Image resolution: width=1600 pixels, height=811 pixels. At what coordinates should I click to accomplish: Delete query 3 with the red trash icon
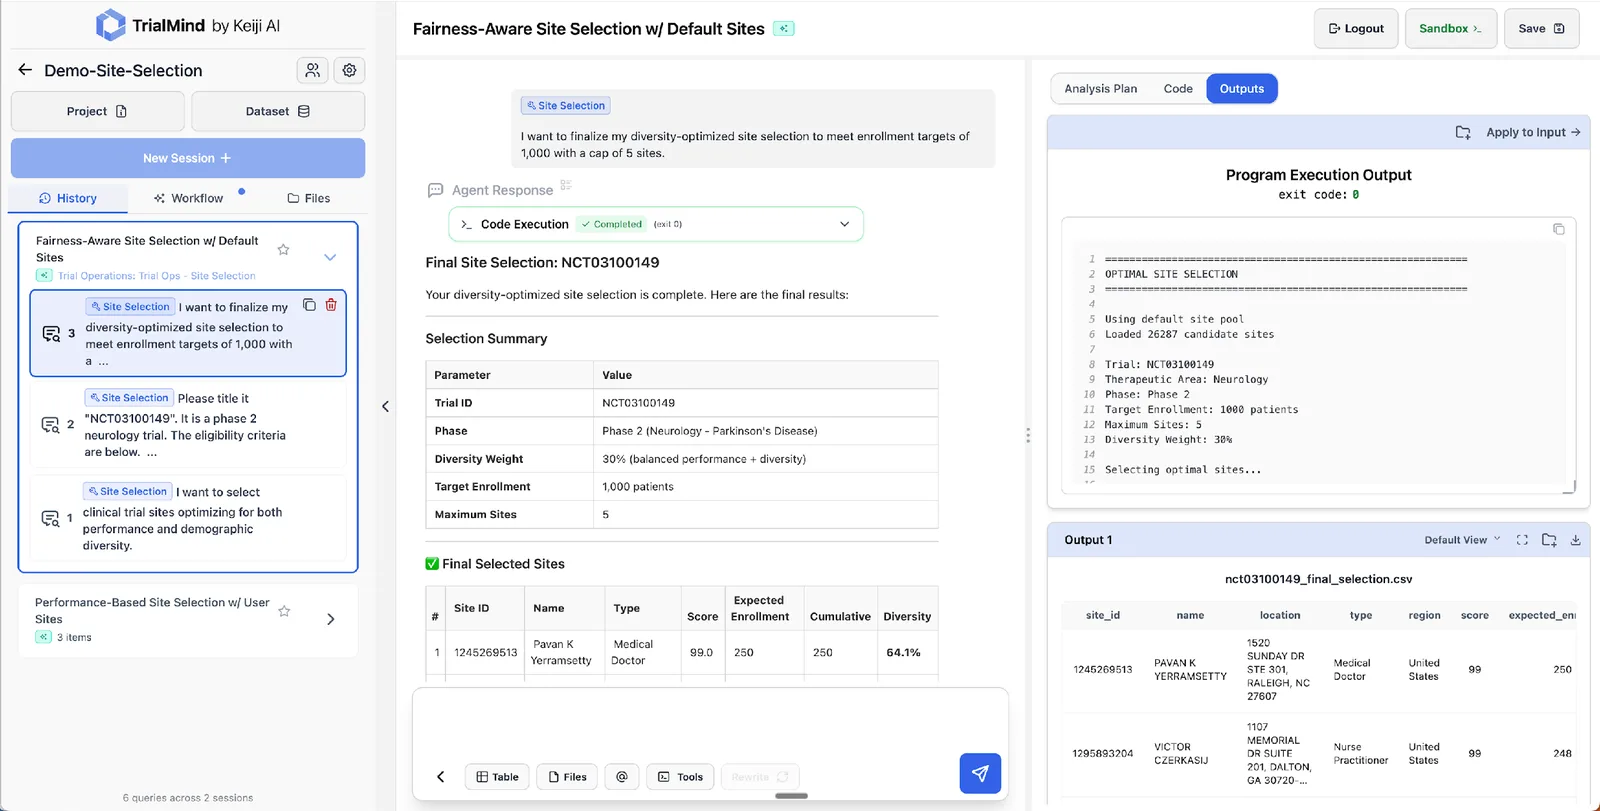pyautogui.click(x=331, y=305)
